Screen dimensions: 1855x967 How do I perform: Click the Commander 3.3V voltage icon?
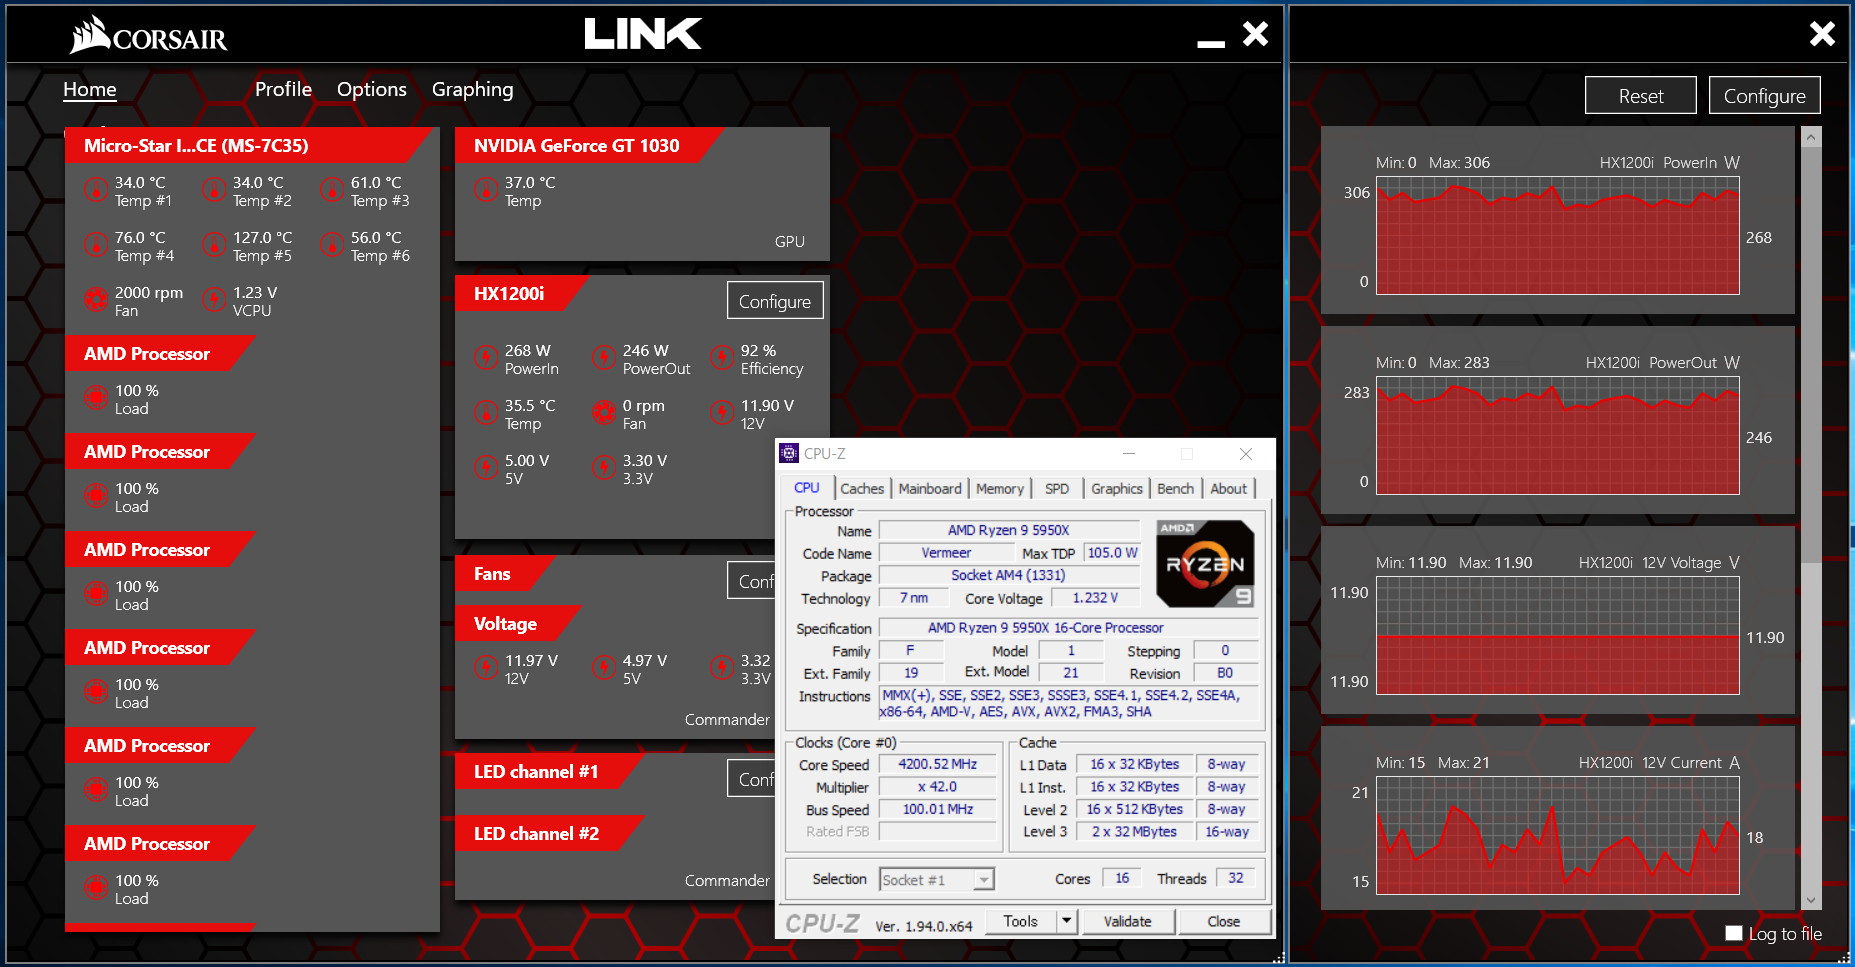coord(721,667)
